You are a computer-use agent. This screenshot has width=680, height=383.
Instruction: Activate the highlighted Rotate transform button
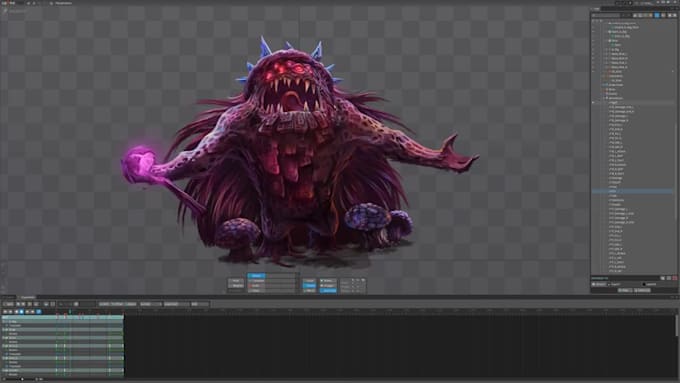(x=256, y=276)
